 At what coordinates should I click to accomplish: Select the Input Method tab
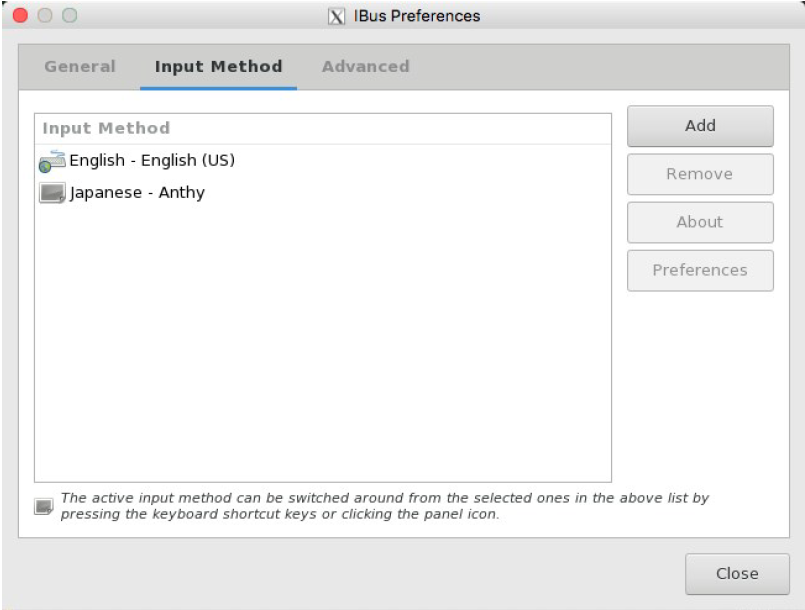(x=218, y=67)
